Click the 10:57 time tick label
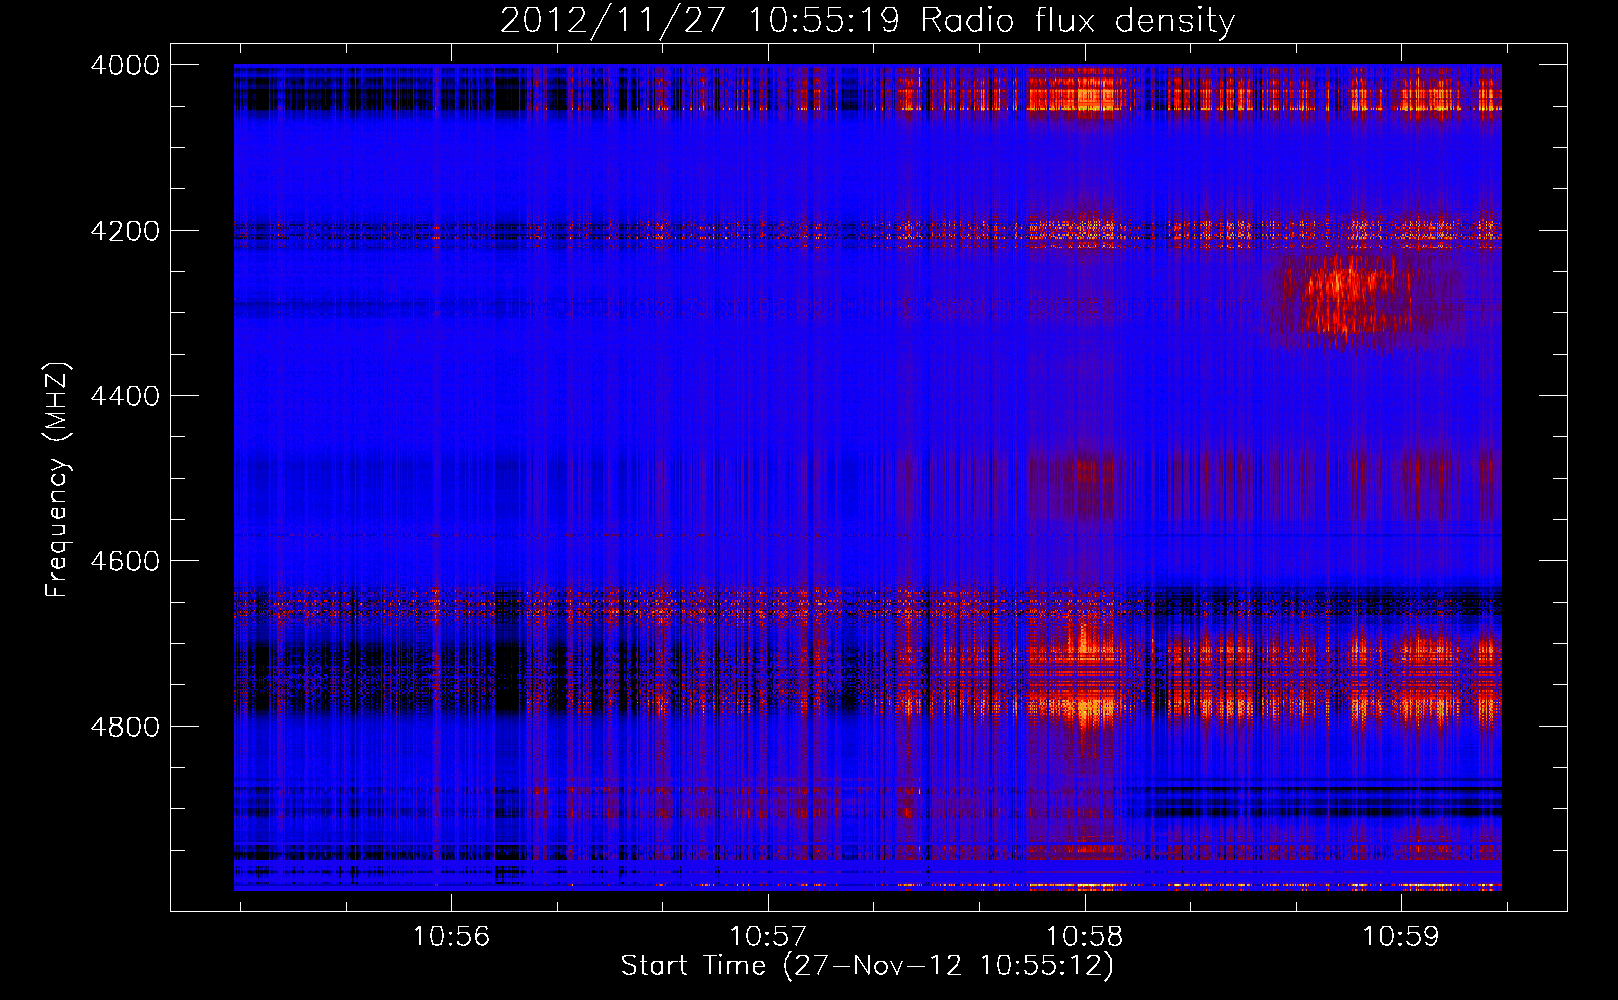1618x1000 pixels. point(768,936)
